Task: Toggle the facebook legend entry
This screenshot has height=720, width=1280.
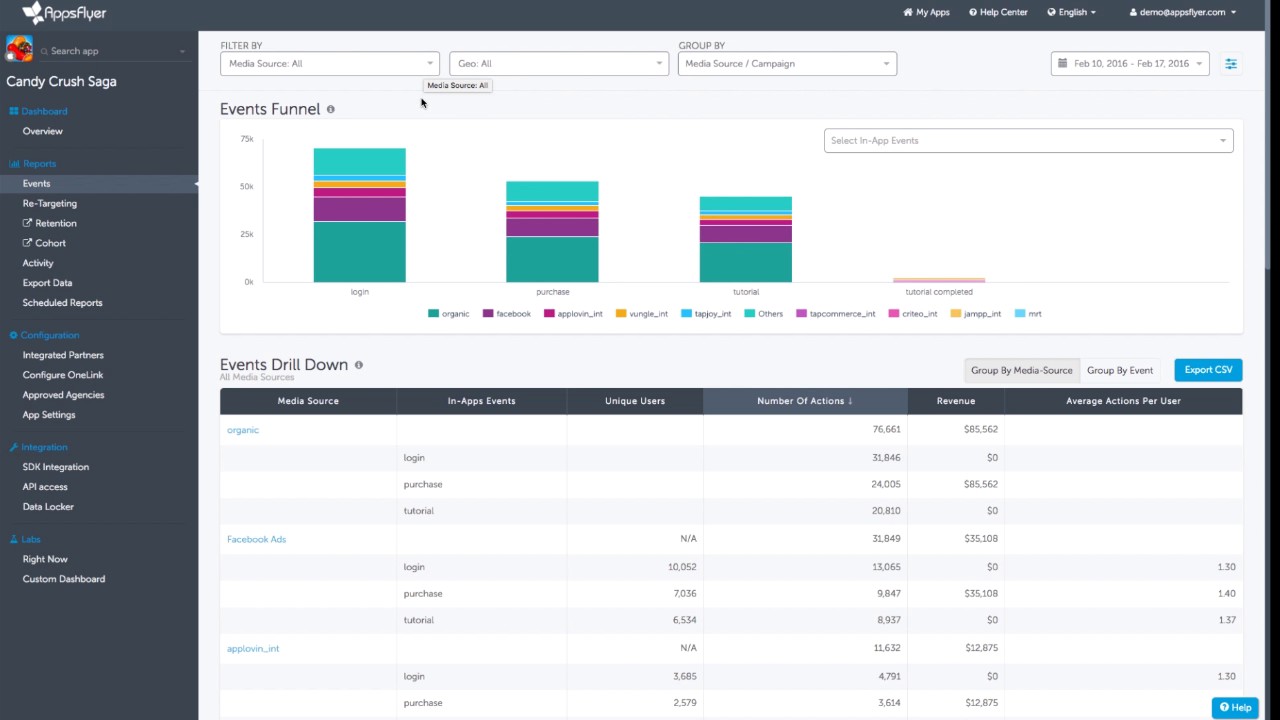Action: pos(507,314)
